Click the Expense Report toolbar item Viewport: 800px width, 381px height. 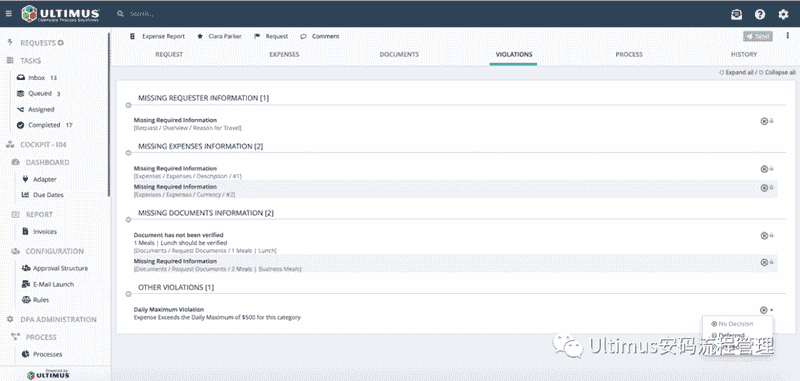pos(158,36)
